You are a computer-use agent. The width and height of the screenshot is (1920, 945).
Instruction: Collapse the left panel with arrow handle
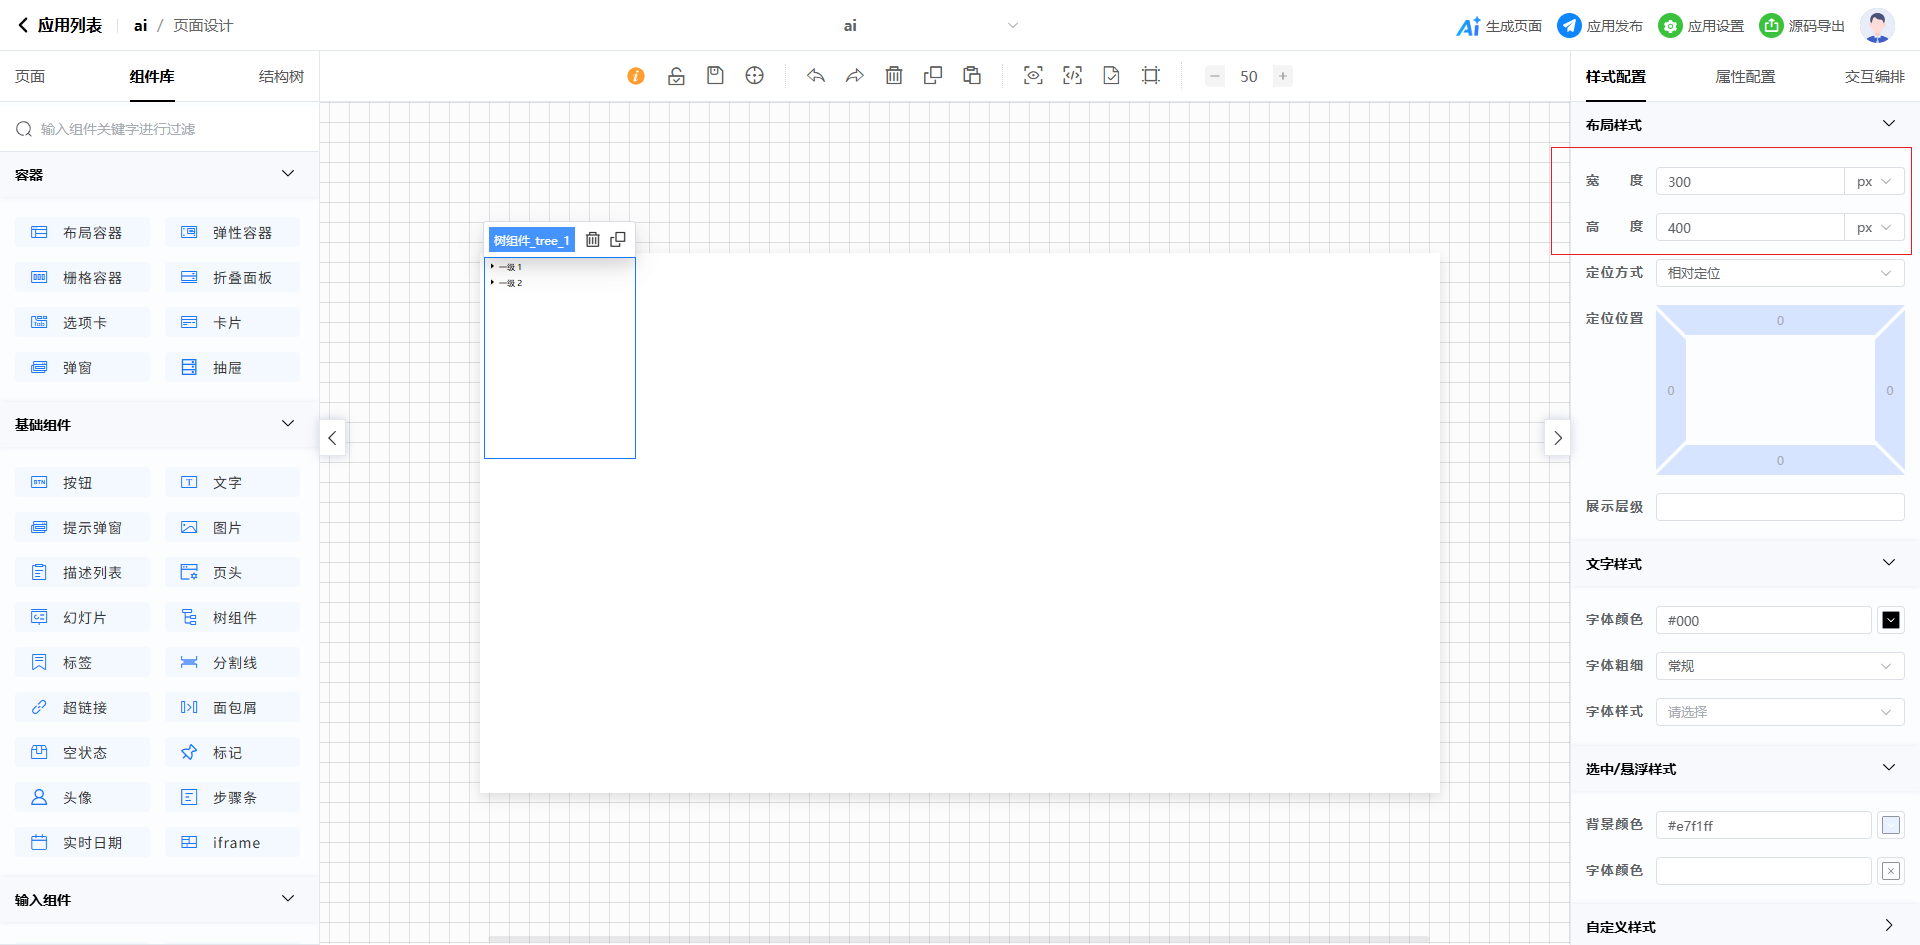coord(332,438)
